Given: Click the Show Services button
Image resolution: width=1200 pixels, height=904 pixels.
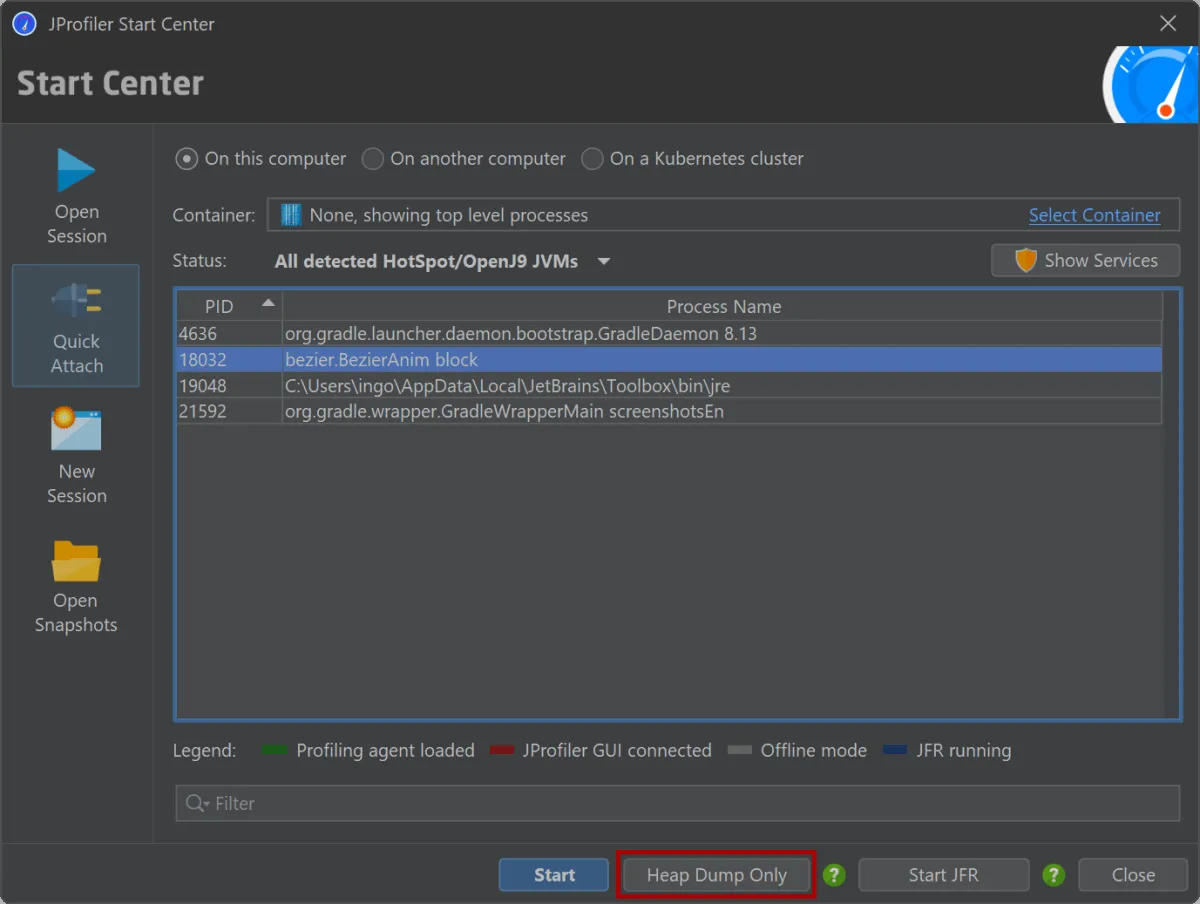Looking at the screenshot, I should pyautogui.click(x=1085, y=260).
